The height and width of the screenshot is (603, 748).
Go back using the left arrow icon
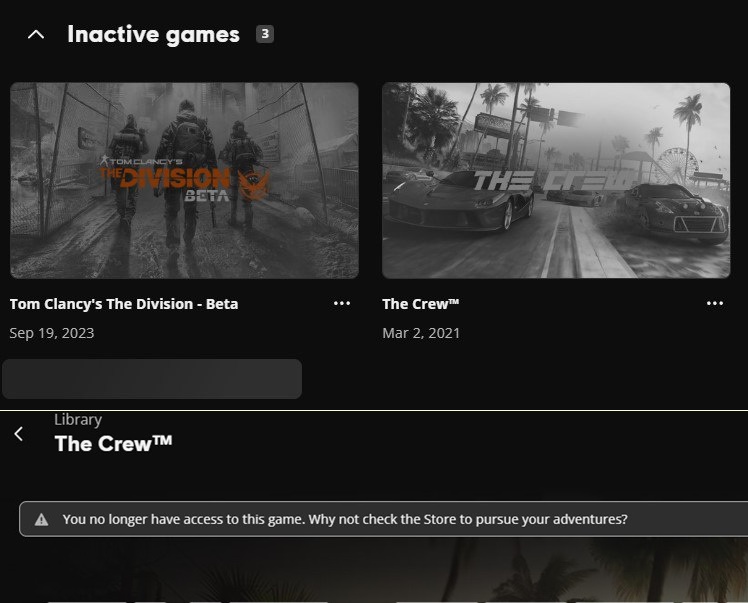coord(19,434)
